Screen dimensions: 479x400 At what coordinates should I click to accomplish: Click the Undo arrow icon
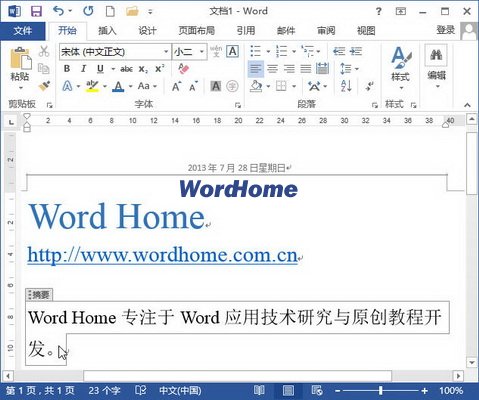59,11
